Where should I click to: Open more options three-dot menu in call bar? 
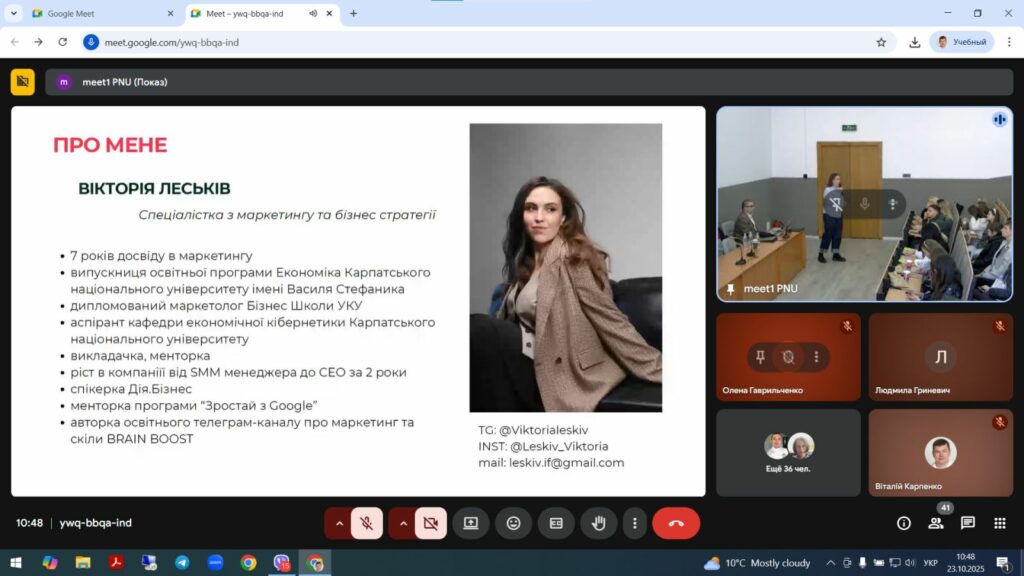click(x=634, y=523)
